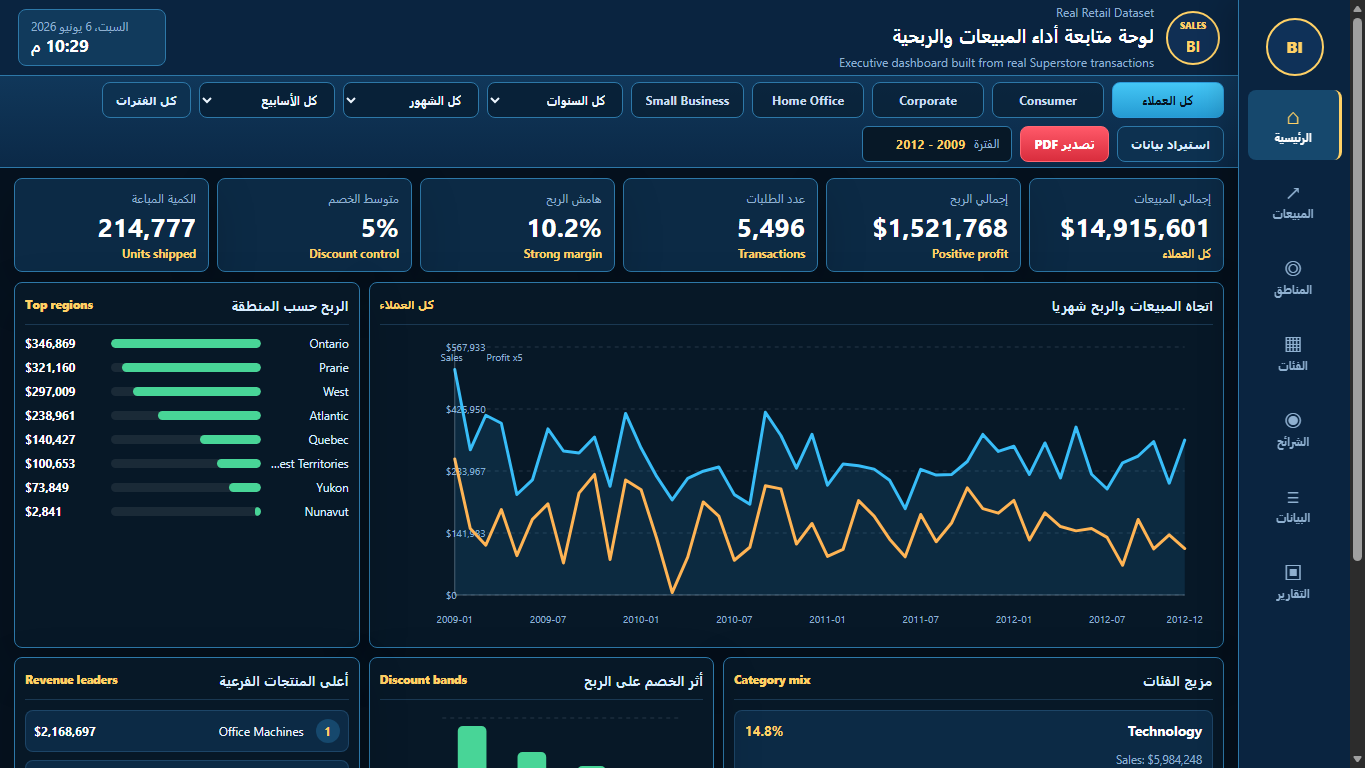Open the data list icon البيانات

tap(1293, 505)
